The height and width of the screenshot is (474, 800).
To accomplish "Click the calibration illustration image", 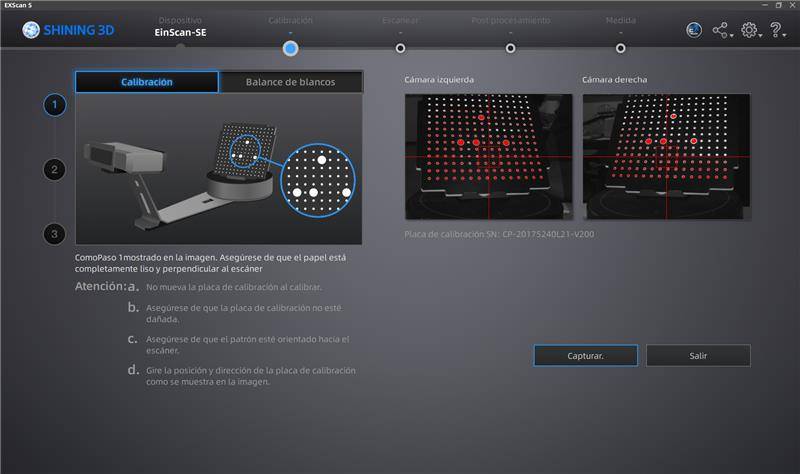I will click(219, 168).
